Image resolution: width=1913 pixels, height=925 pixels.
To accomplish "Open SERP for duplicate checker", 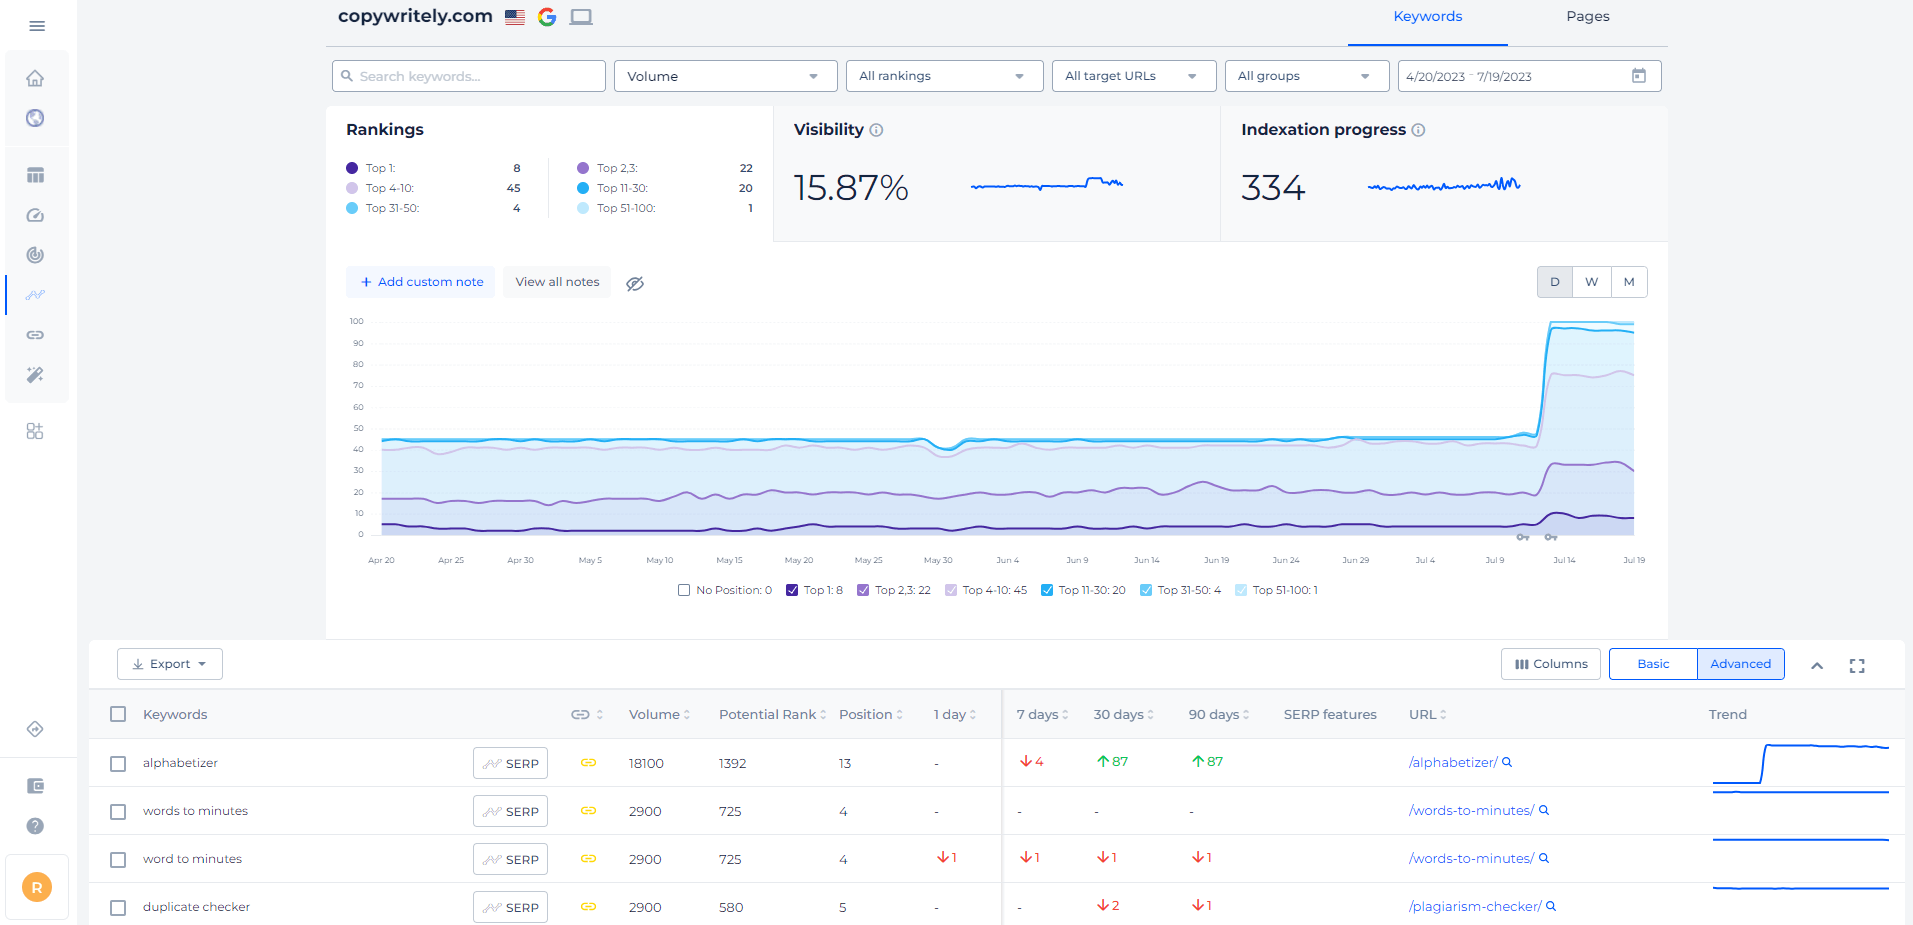I will (510, 907).
